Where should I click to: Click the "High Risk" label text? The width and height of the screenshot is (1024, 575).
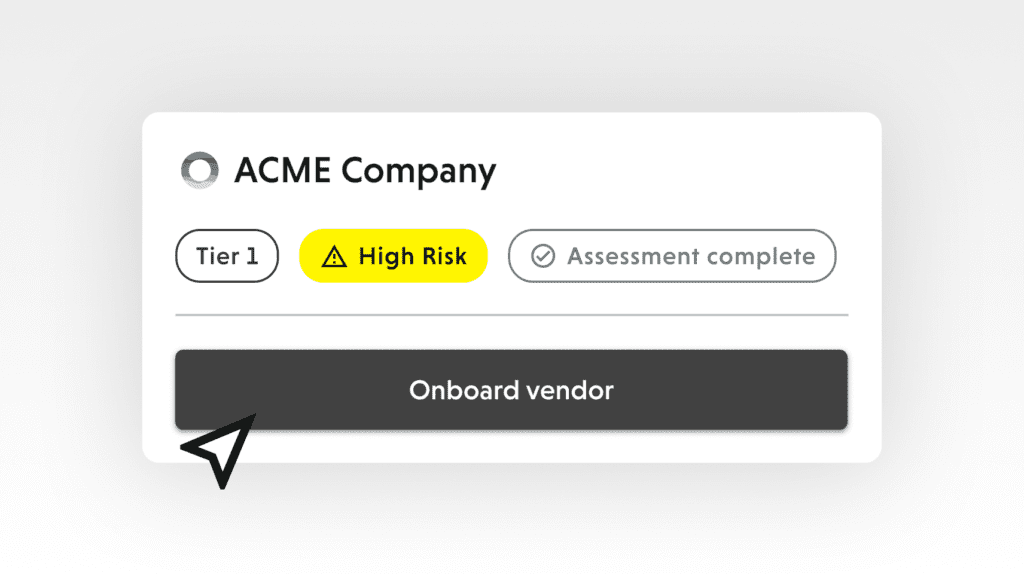click(x=412, y=257)
